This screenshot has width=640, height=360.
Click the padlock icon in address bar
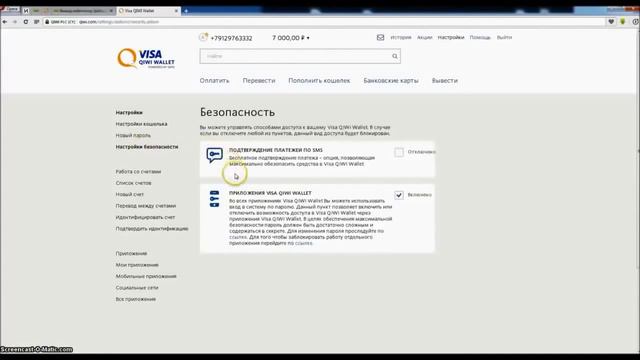point(47,22)
